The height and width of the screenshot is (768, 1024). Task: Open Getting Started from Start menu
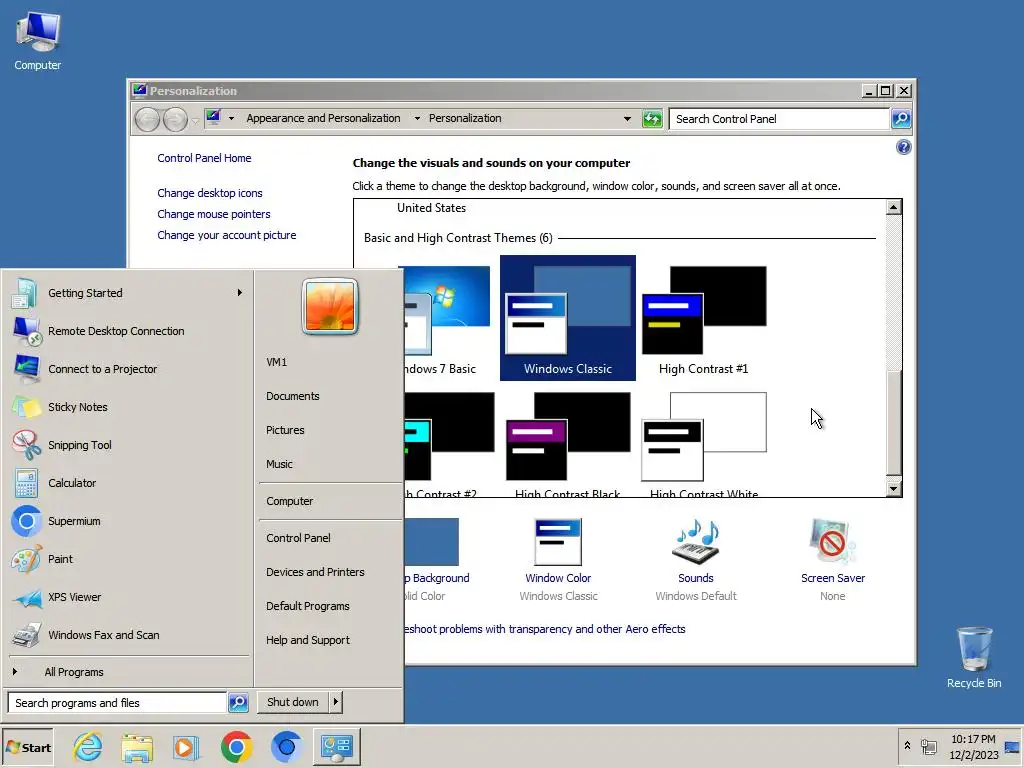click(128, 293)
